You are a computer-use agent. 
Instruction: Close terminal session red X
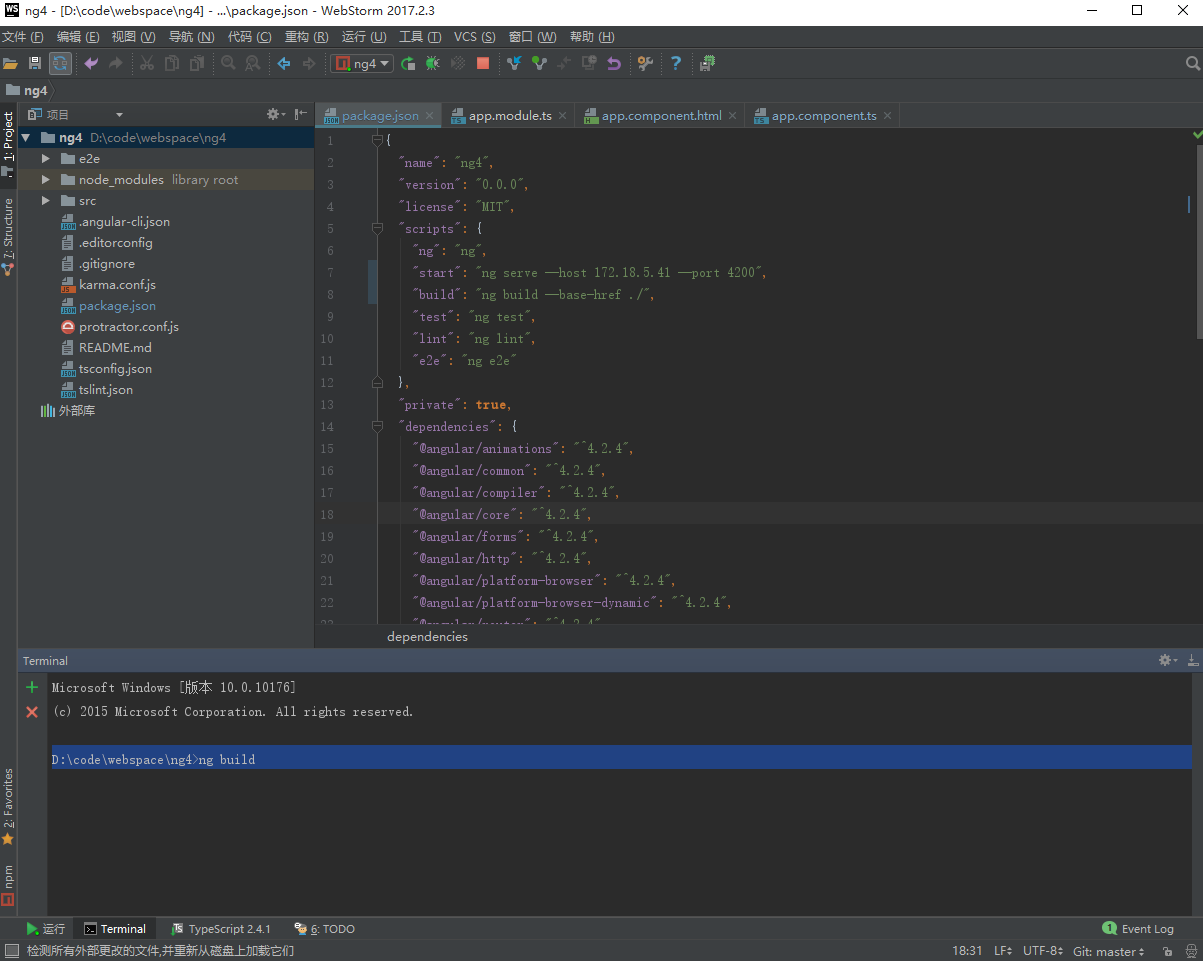(x=32, y=712)
